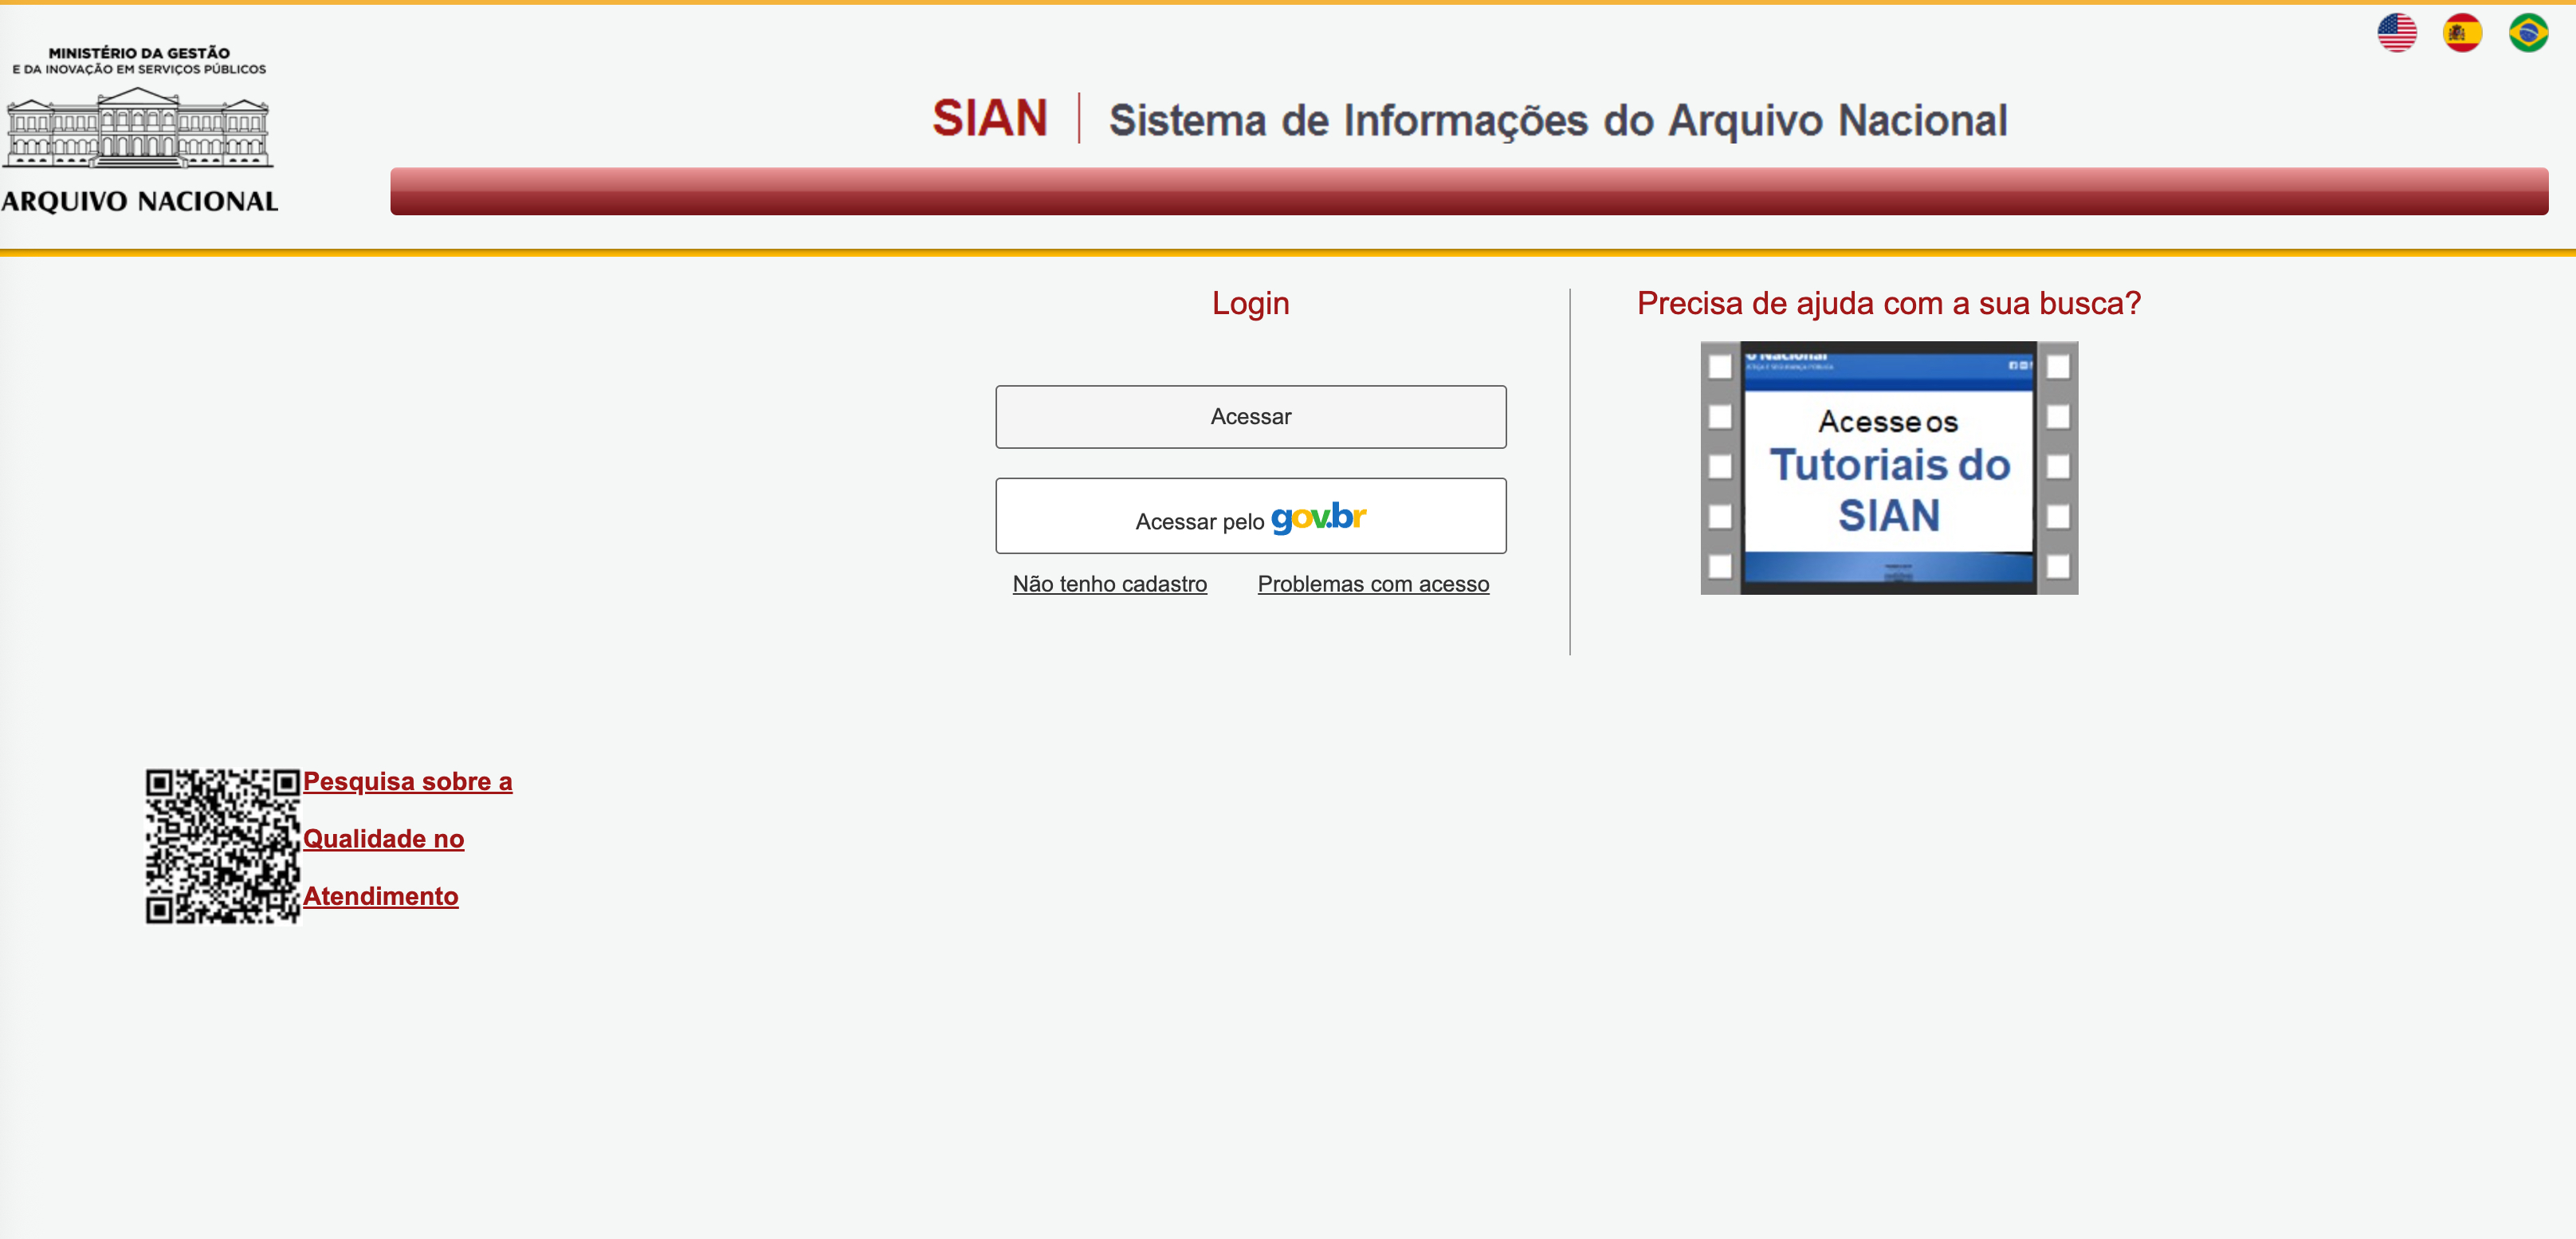Click the 'Atendimento' link line
This screenshot has width=2576, height=1239.
click(x=380, y=896)
